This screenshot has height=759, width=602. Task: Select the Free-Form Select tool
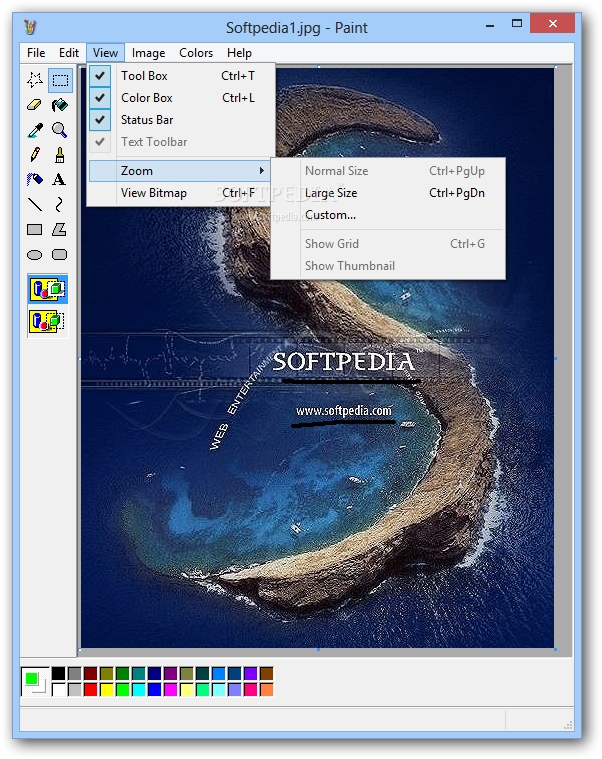pos(35,80)
